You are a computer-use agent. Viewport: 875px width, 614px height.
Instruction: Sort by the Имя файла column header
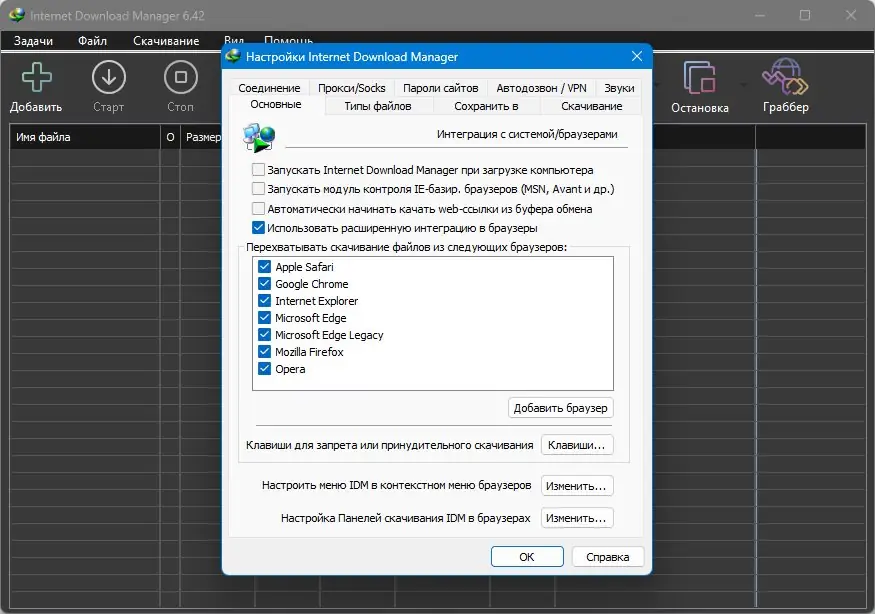(x=84, y=137)
